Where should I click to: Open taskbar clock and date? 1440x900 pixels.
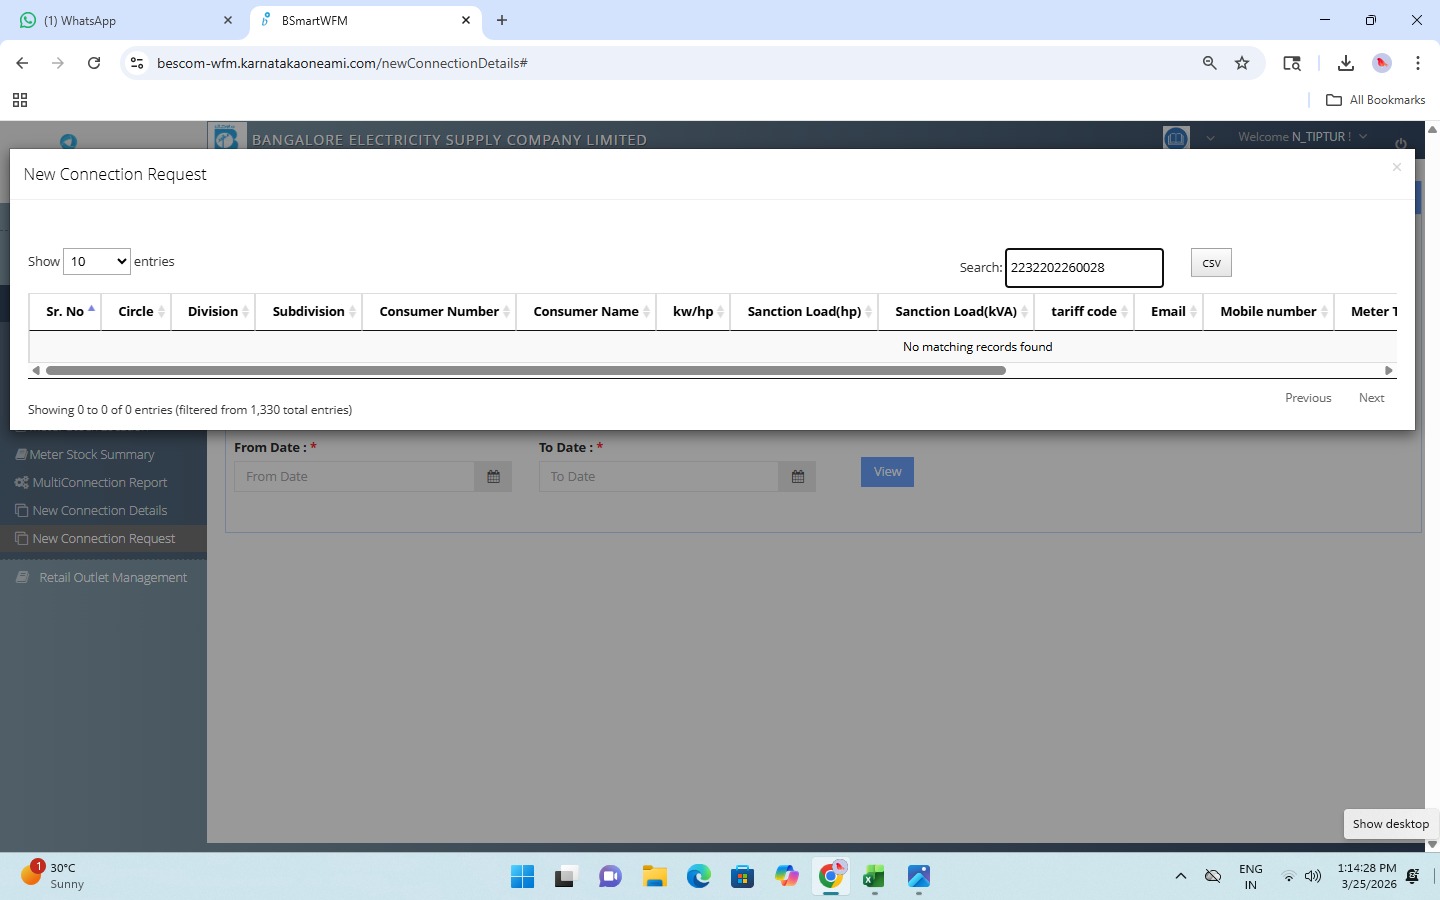click(x=1367, y=876)
